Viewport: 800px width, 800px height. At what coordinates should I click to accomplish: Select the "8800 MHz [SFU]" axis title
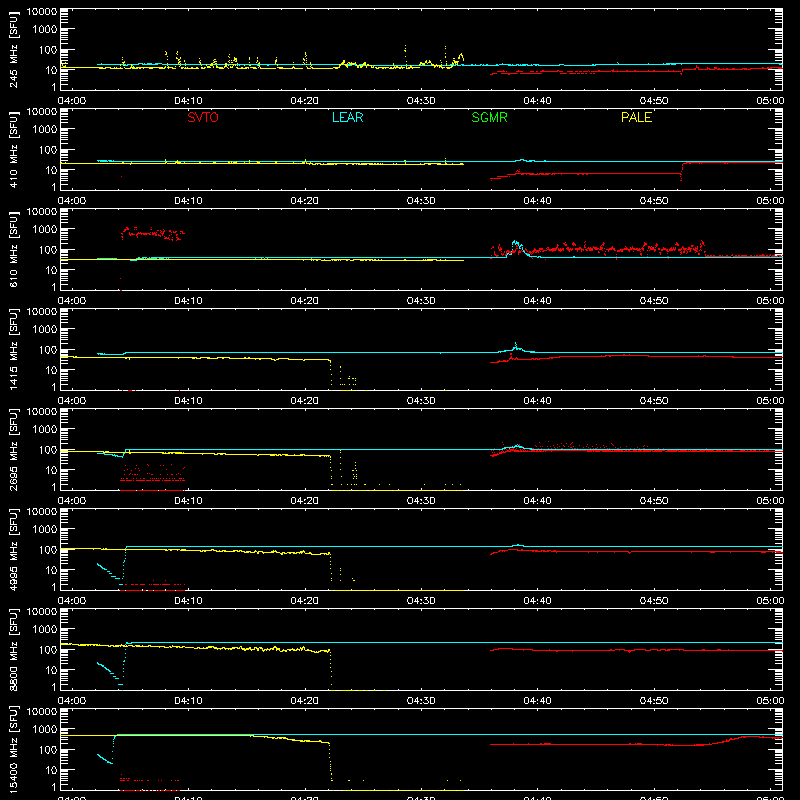tap(13, 650)
